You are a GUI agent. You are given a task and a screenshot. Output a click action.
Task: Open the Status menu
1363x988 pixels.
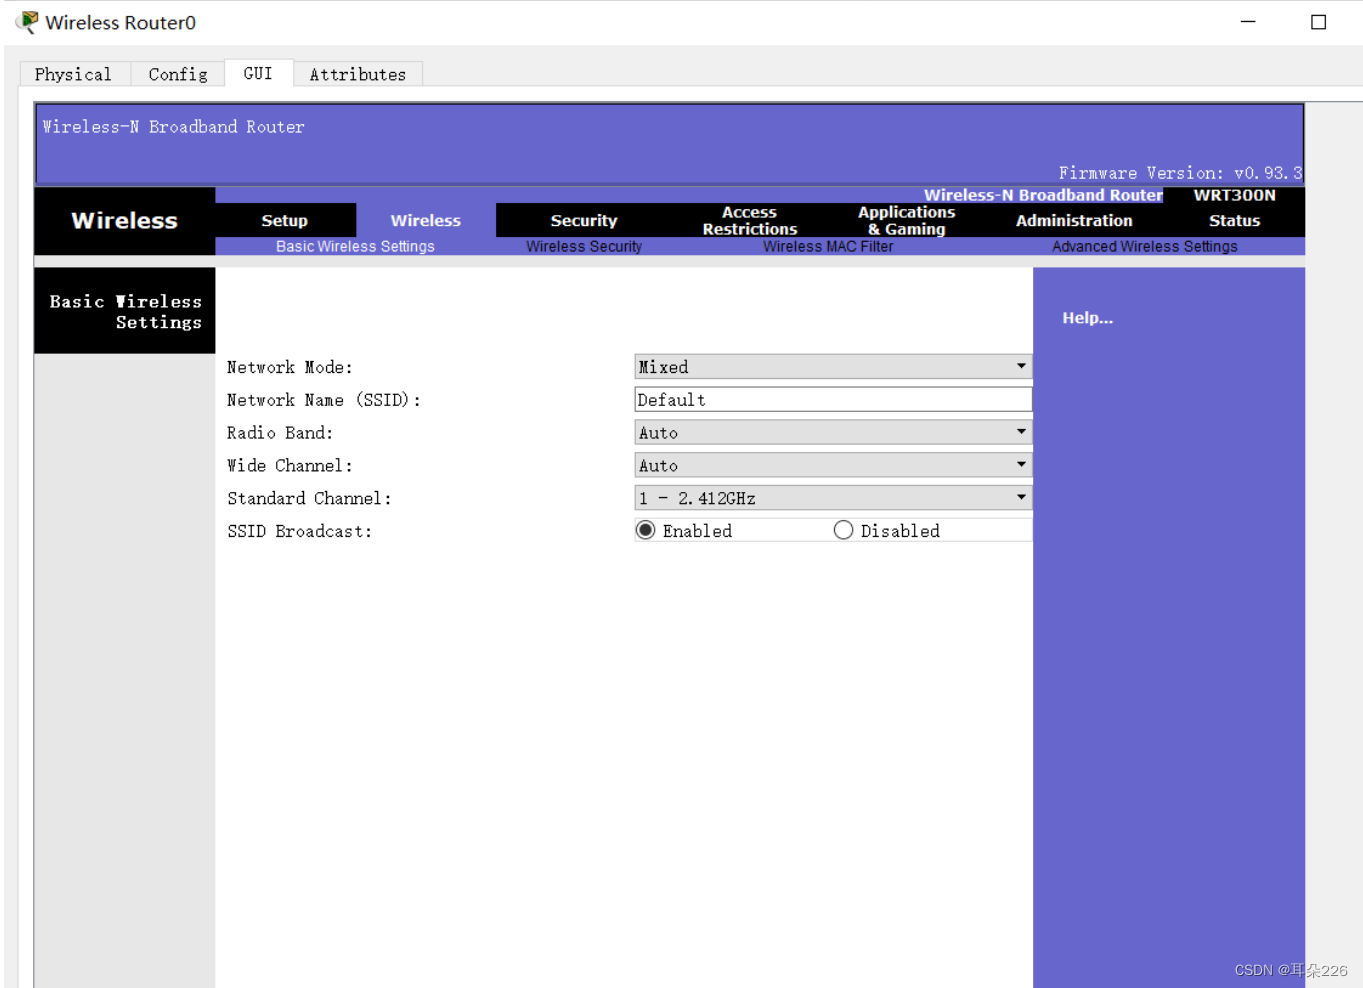coord(1234,220)
